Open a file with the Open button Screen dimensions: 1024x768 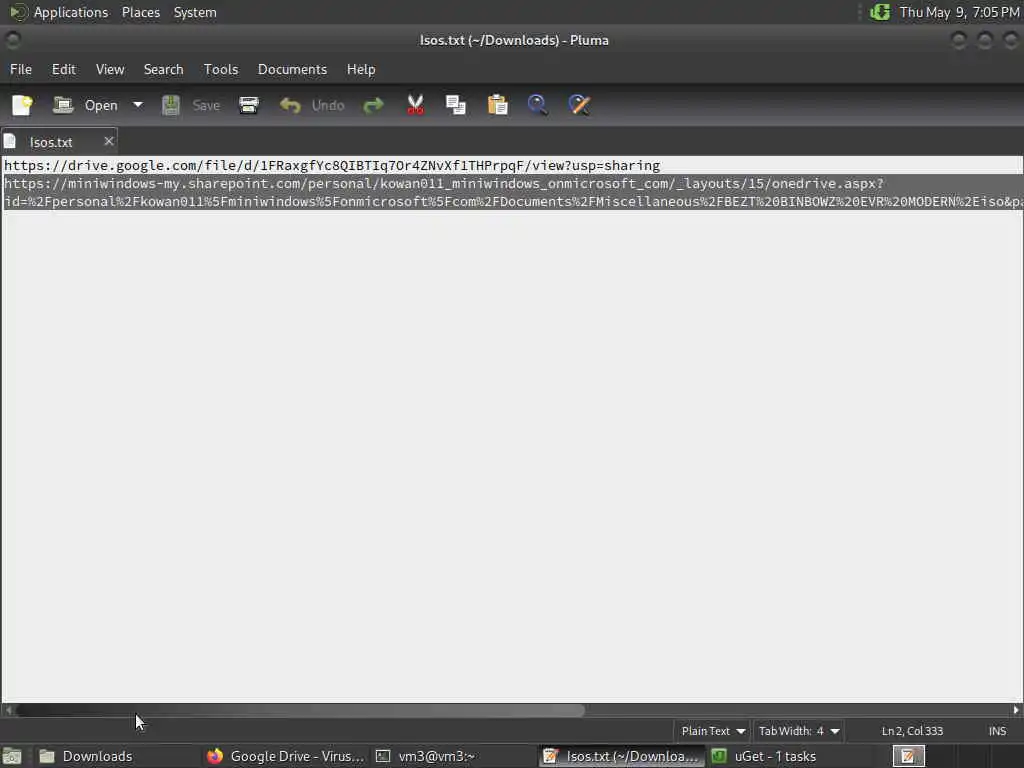86,105
